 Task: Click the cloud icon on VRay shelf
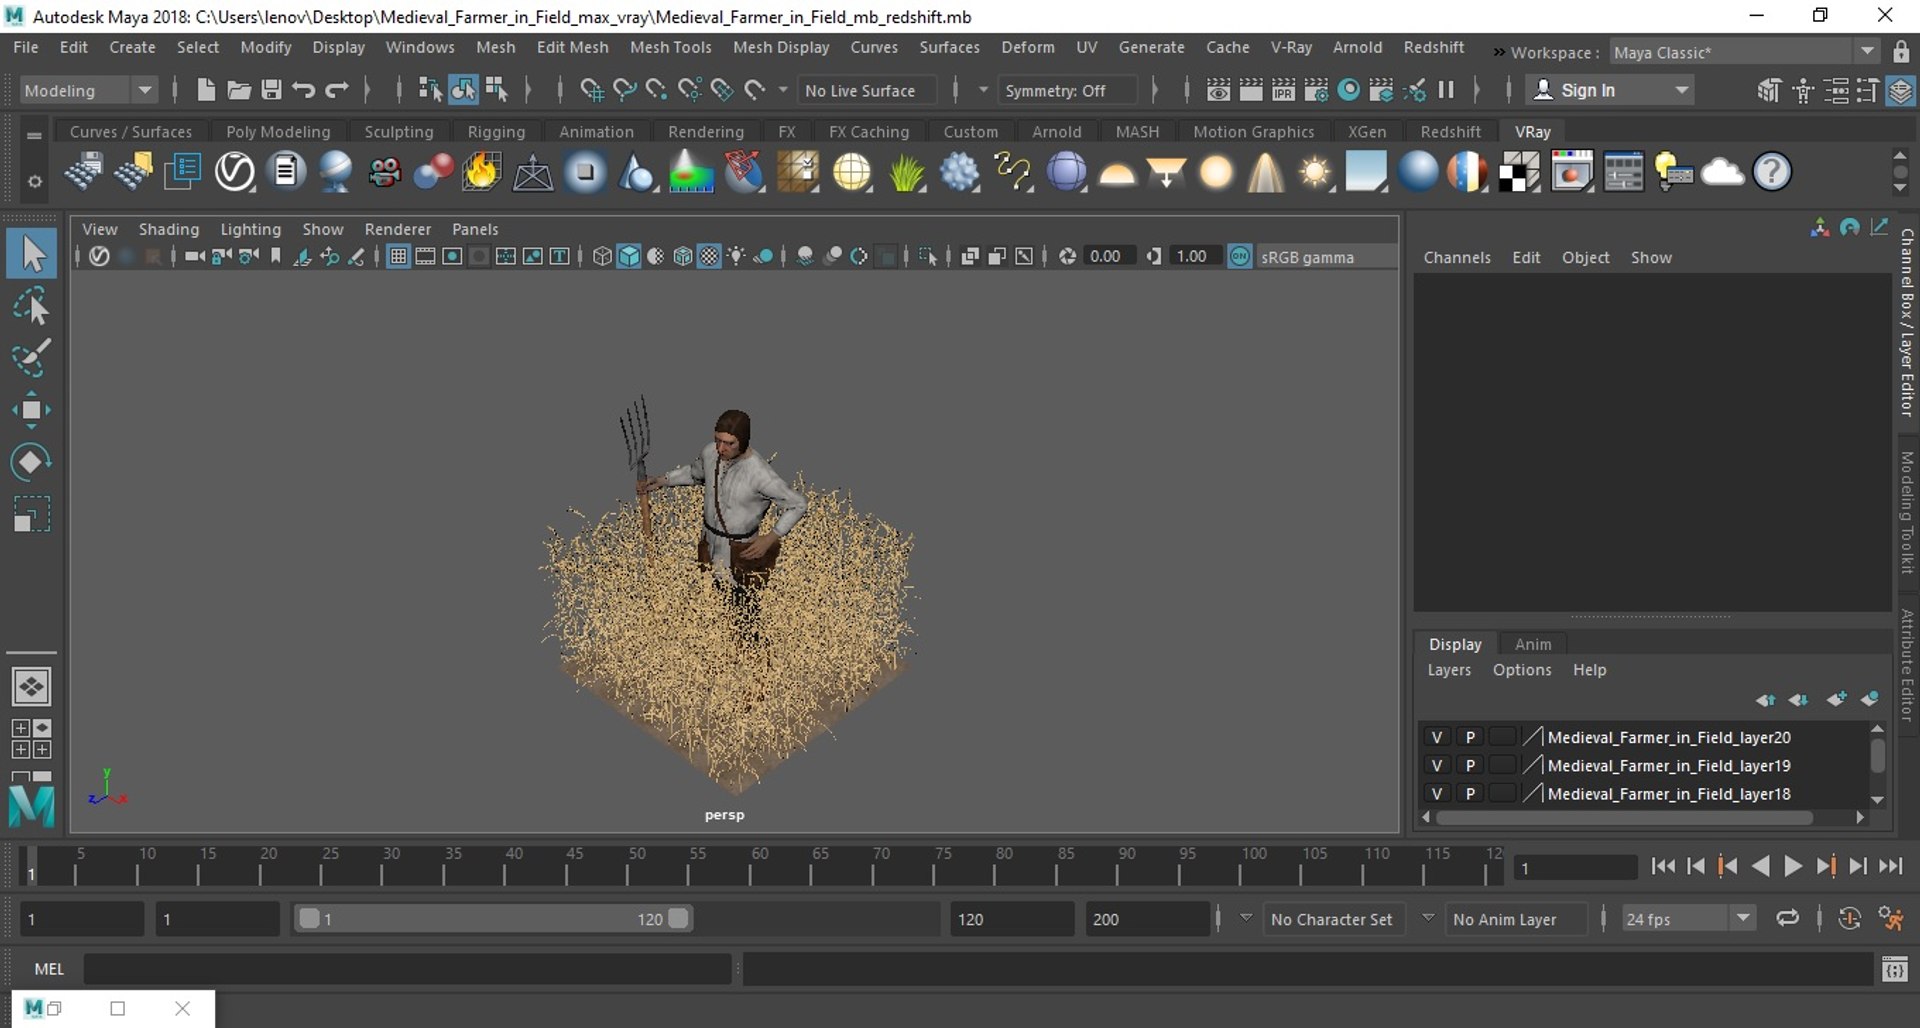pos(1722,172)
